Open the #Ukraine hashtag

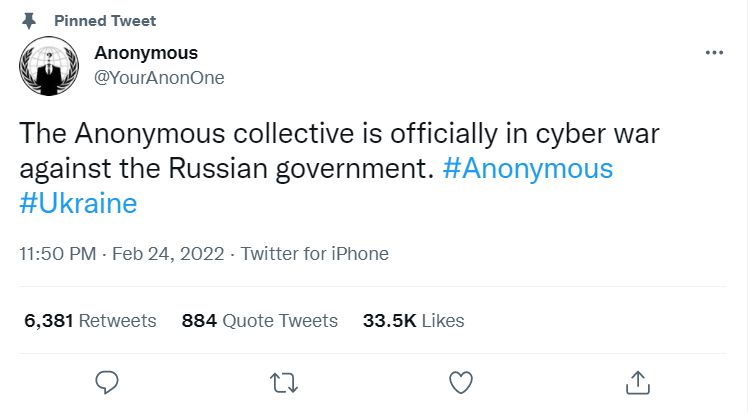click(x=78, y=203)
